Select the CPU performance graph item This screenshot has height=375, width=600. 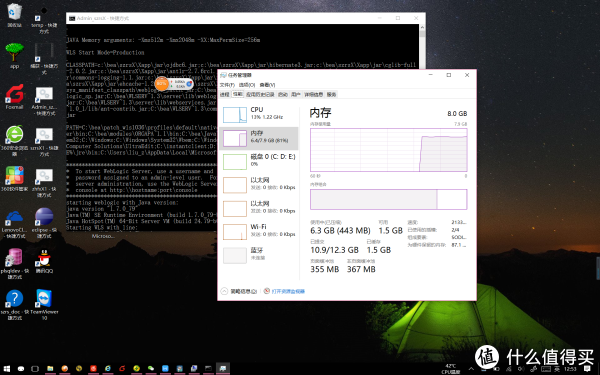[259, 114]
